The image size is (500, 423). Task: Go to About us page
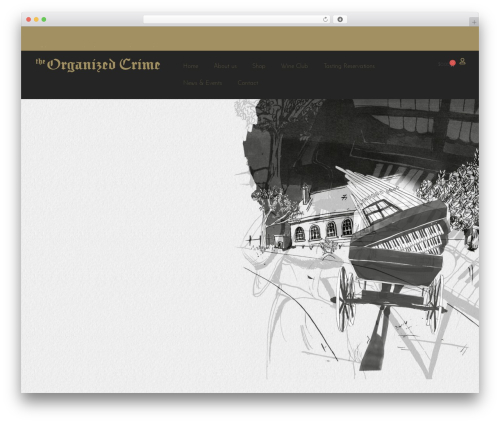(x=225, y=66)
